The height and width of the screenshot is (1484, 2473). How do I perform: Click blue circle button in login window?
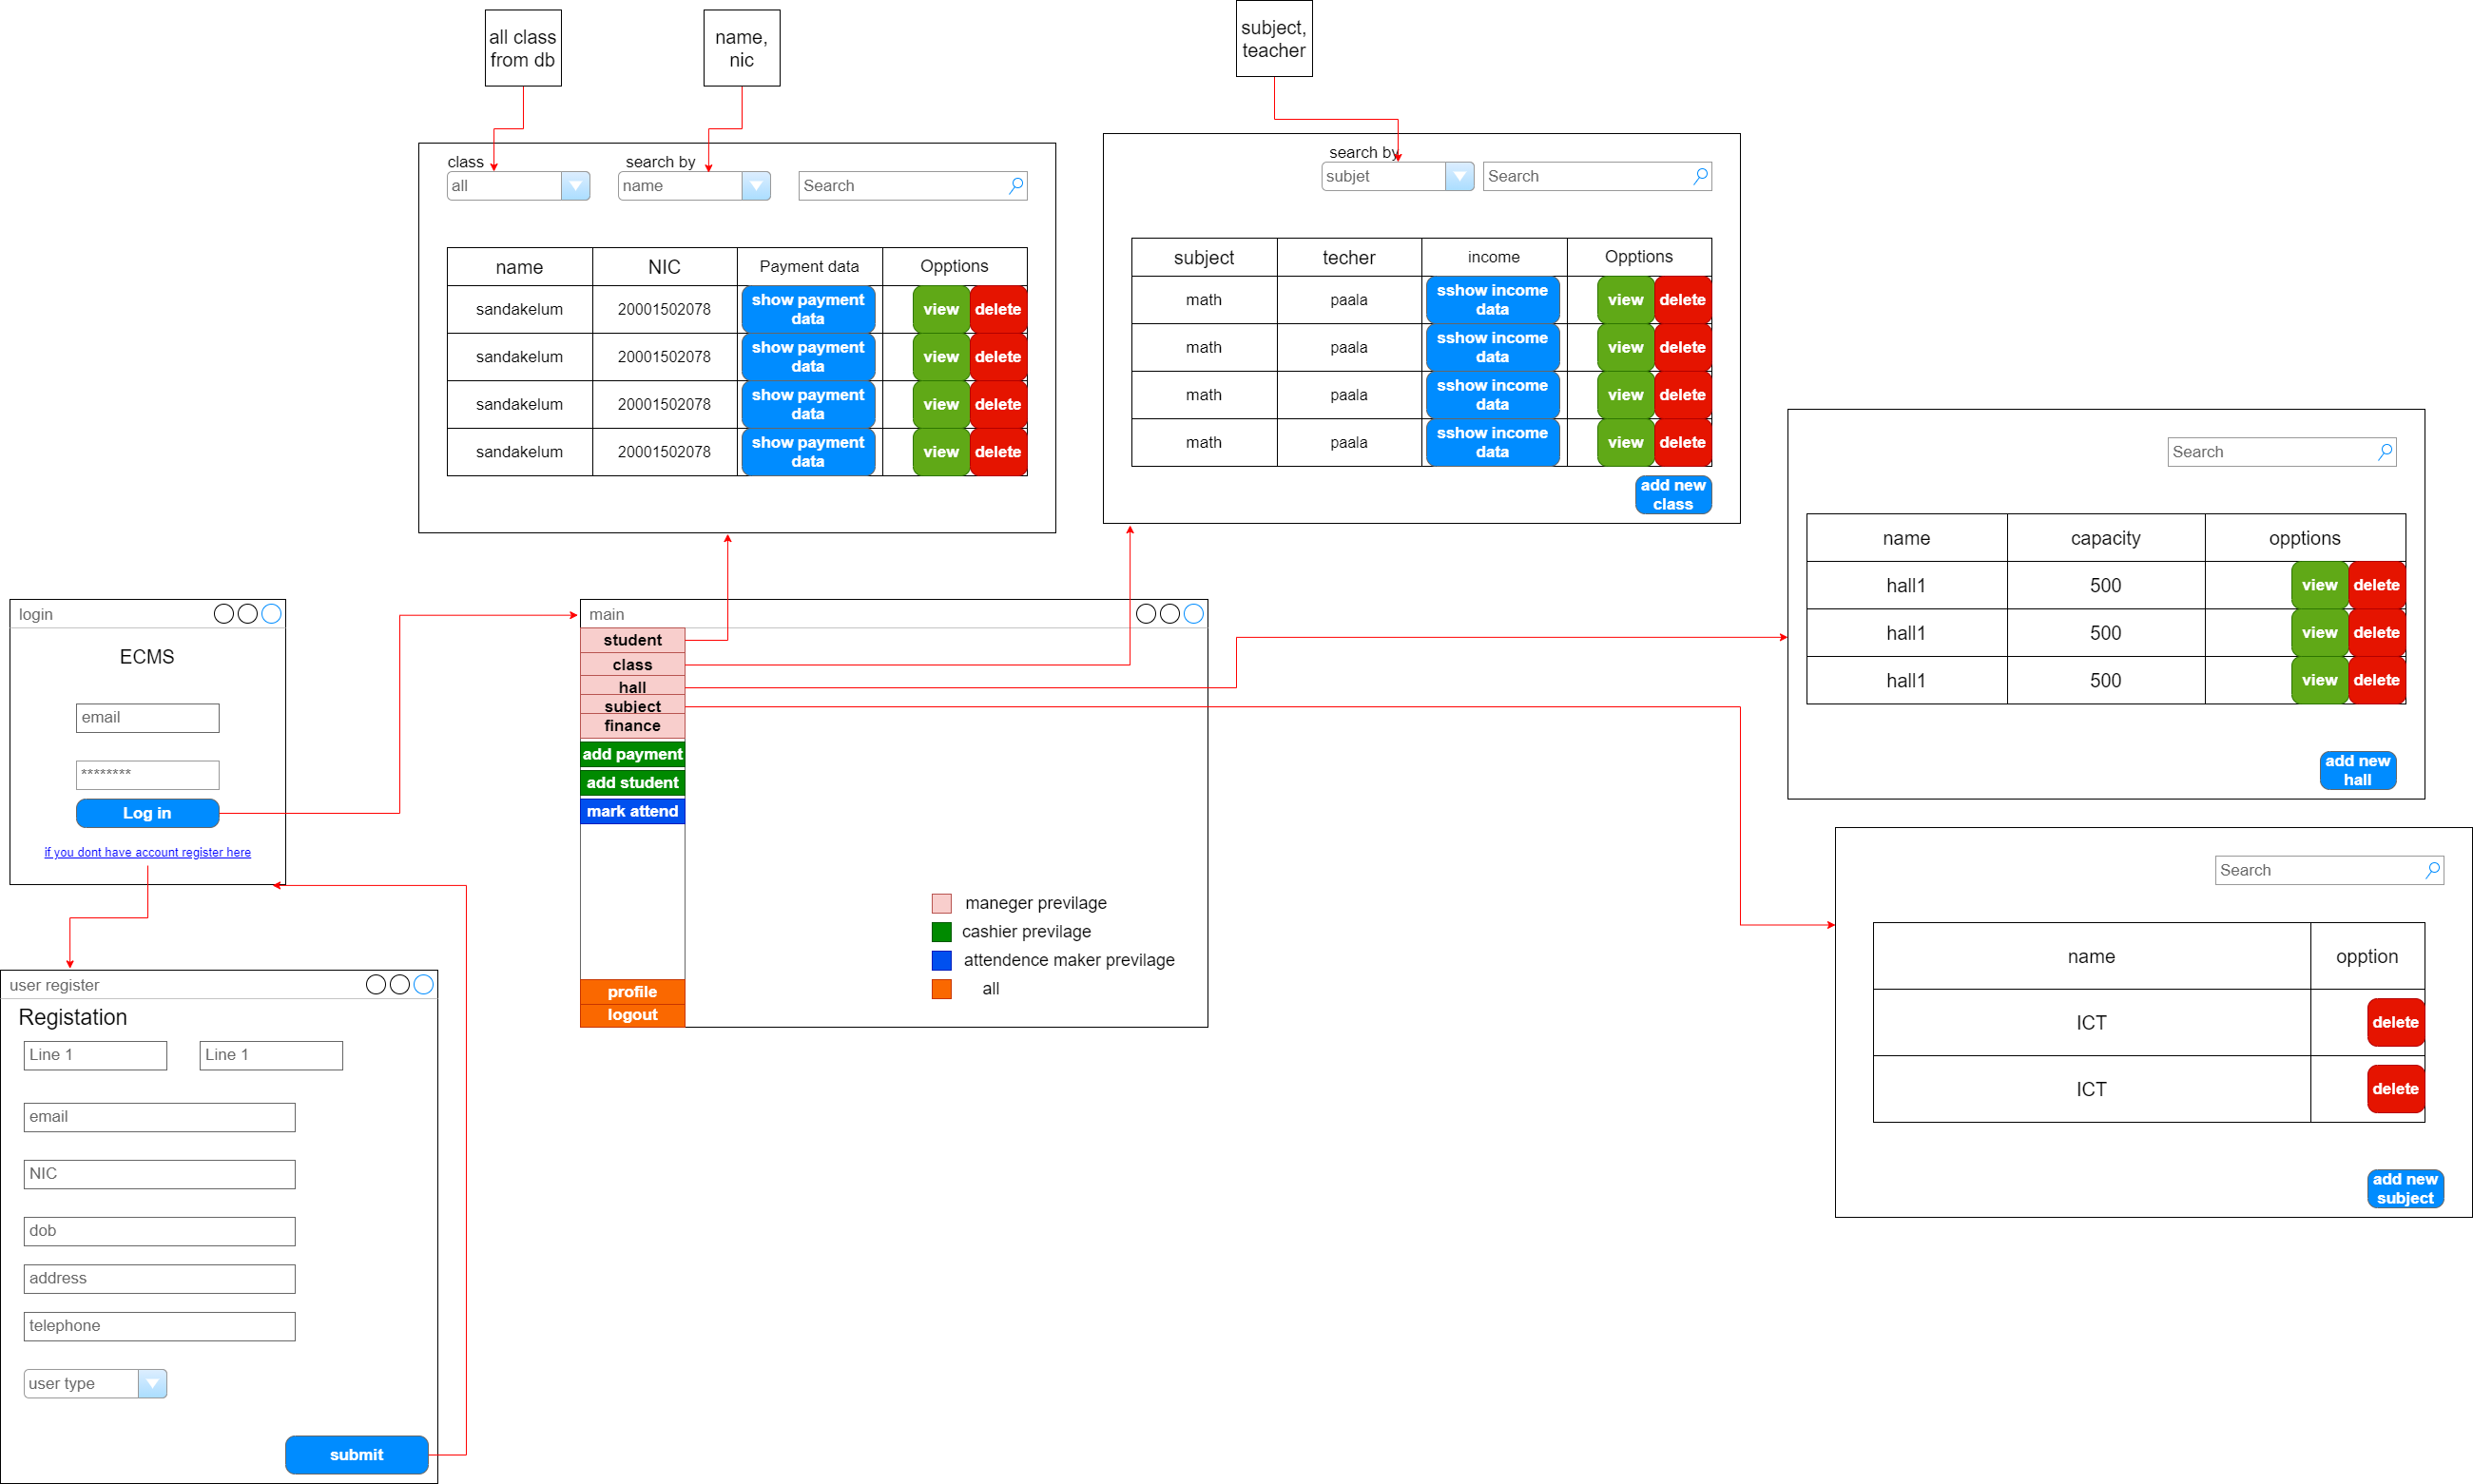pos(271,614)
